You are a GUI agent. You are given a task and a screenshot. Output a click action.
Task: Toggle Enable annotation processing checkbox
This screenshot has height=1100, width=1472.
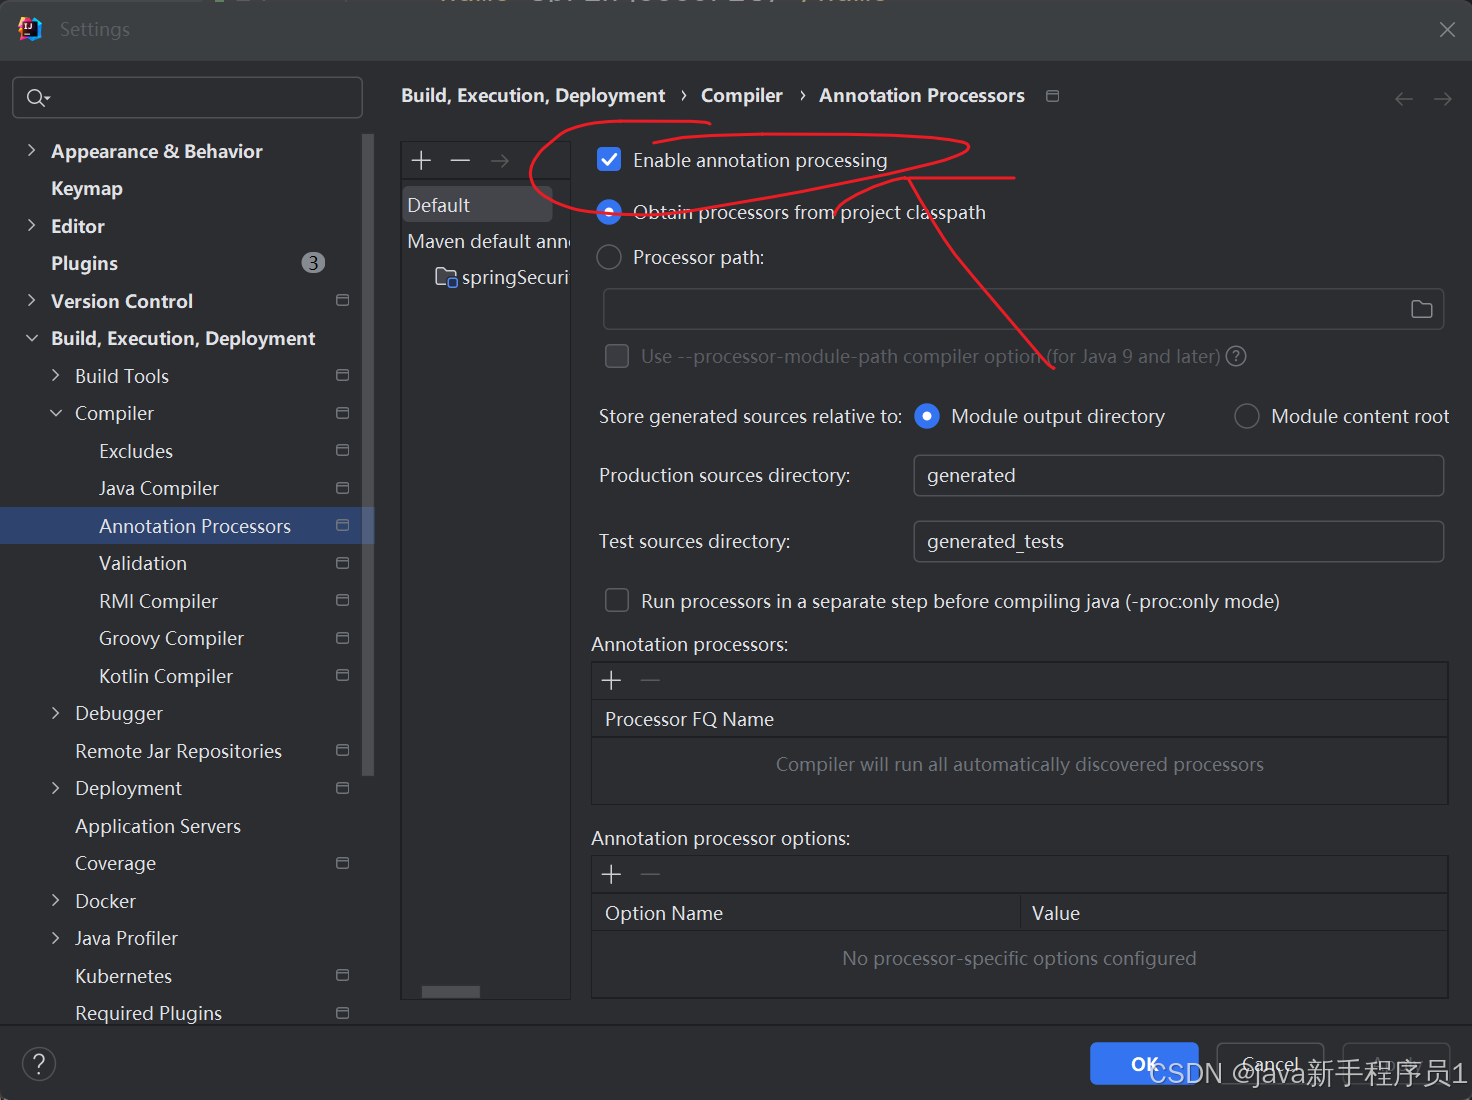pyautogui.click(x=609, y=159)
